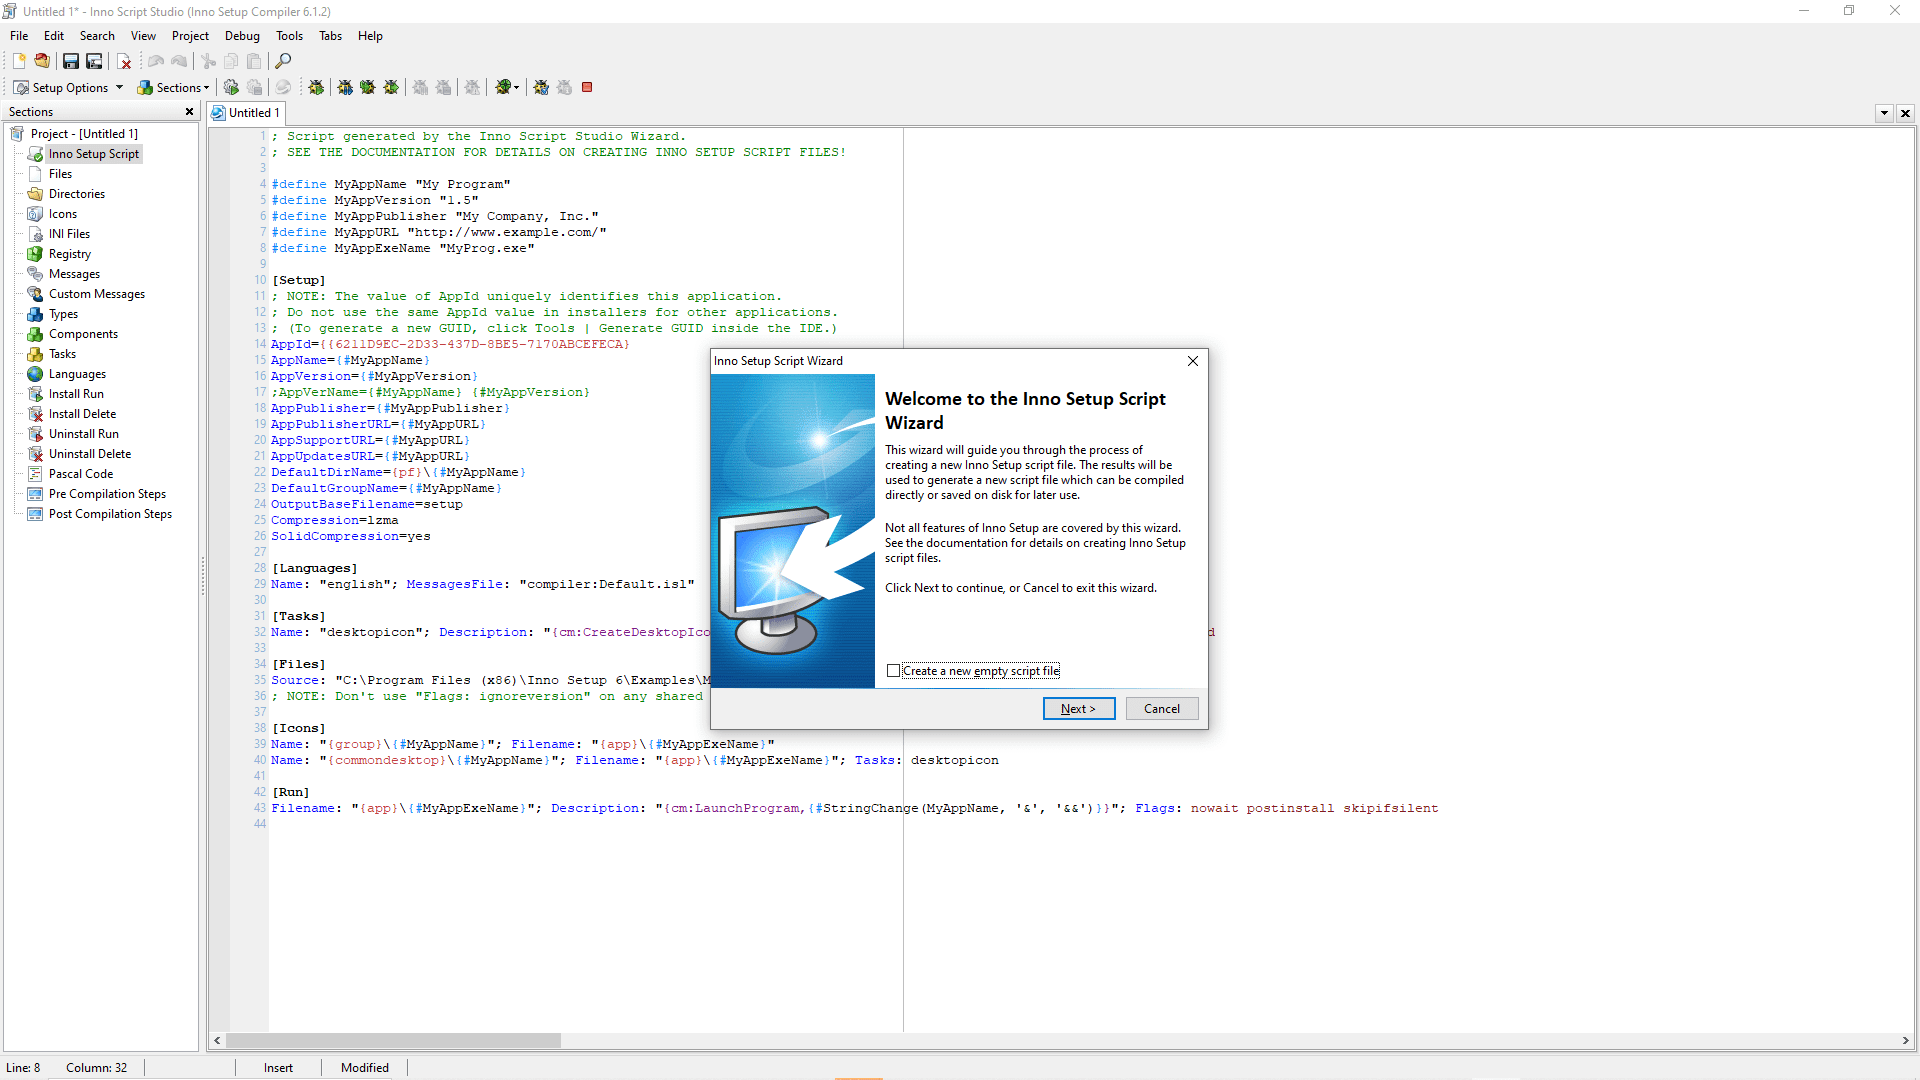
Task: Select Pascal Code in the Sections tree
Action: point(81,474)
